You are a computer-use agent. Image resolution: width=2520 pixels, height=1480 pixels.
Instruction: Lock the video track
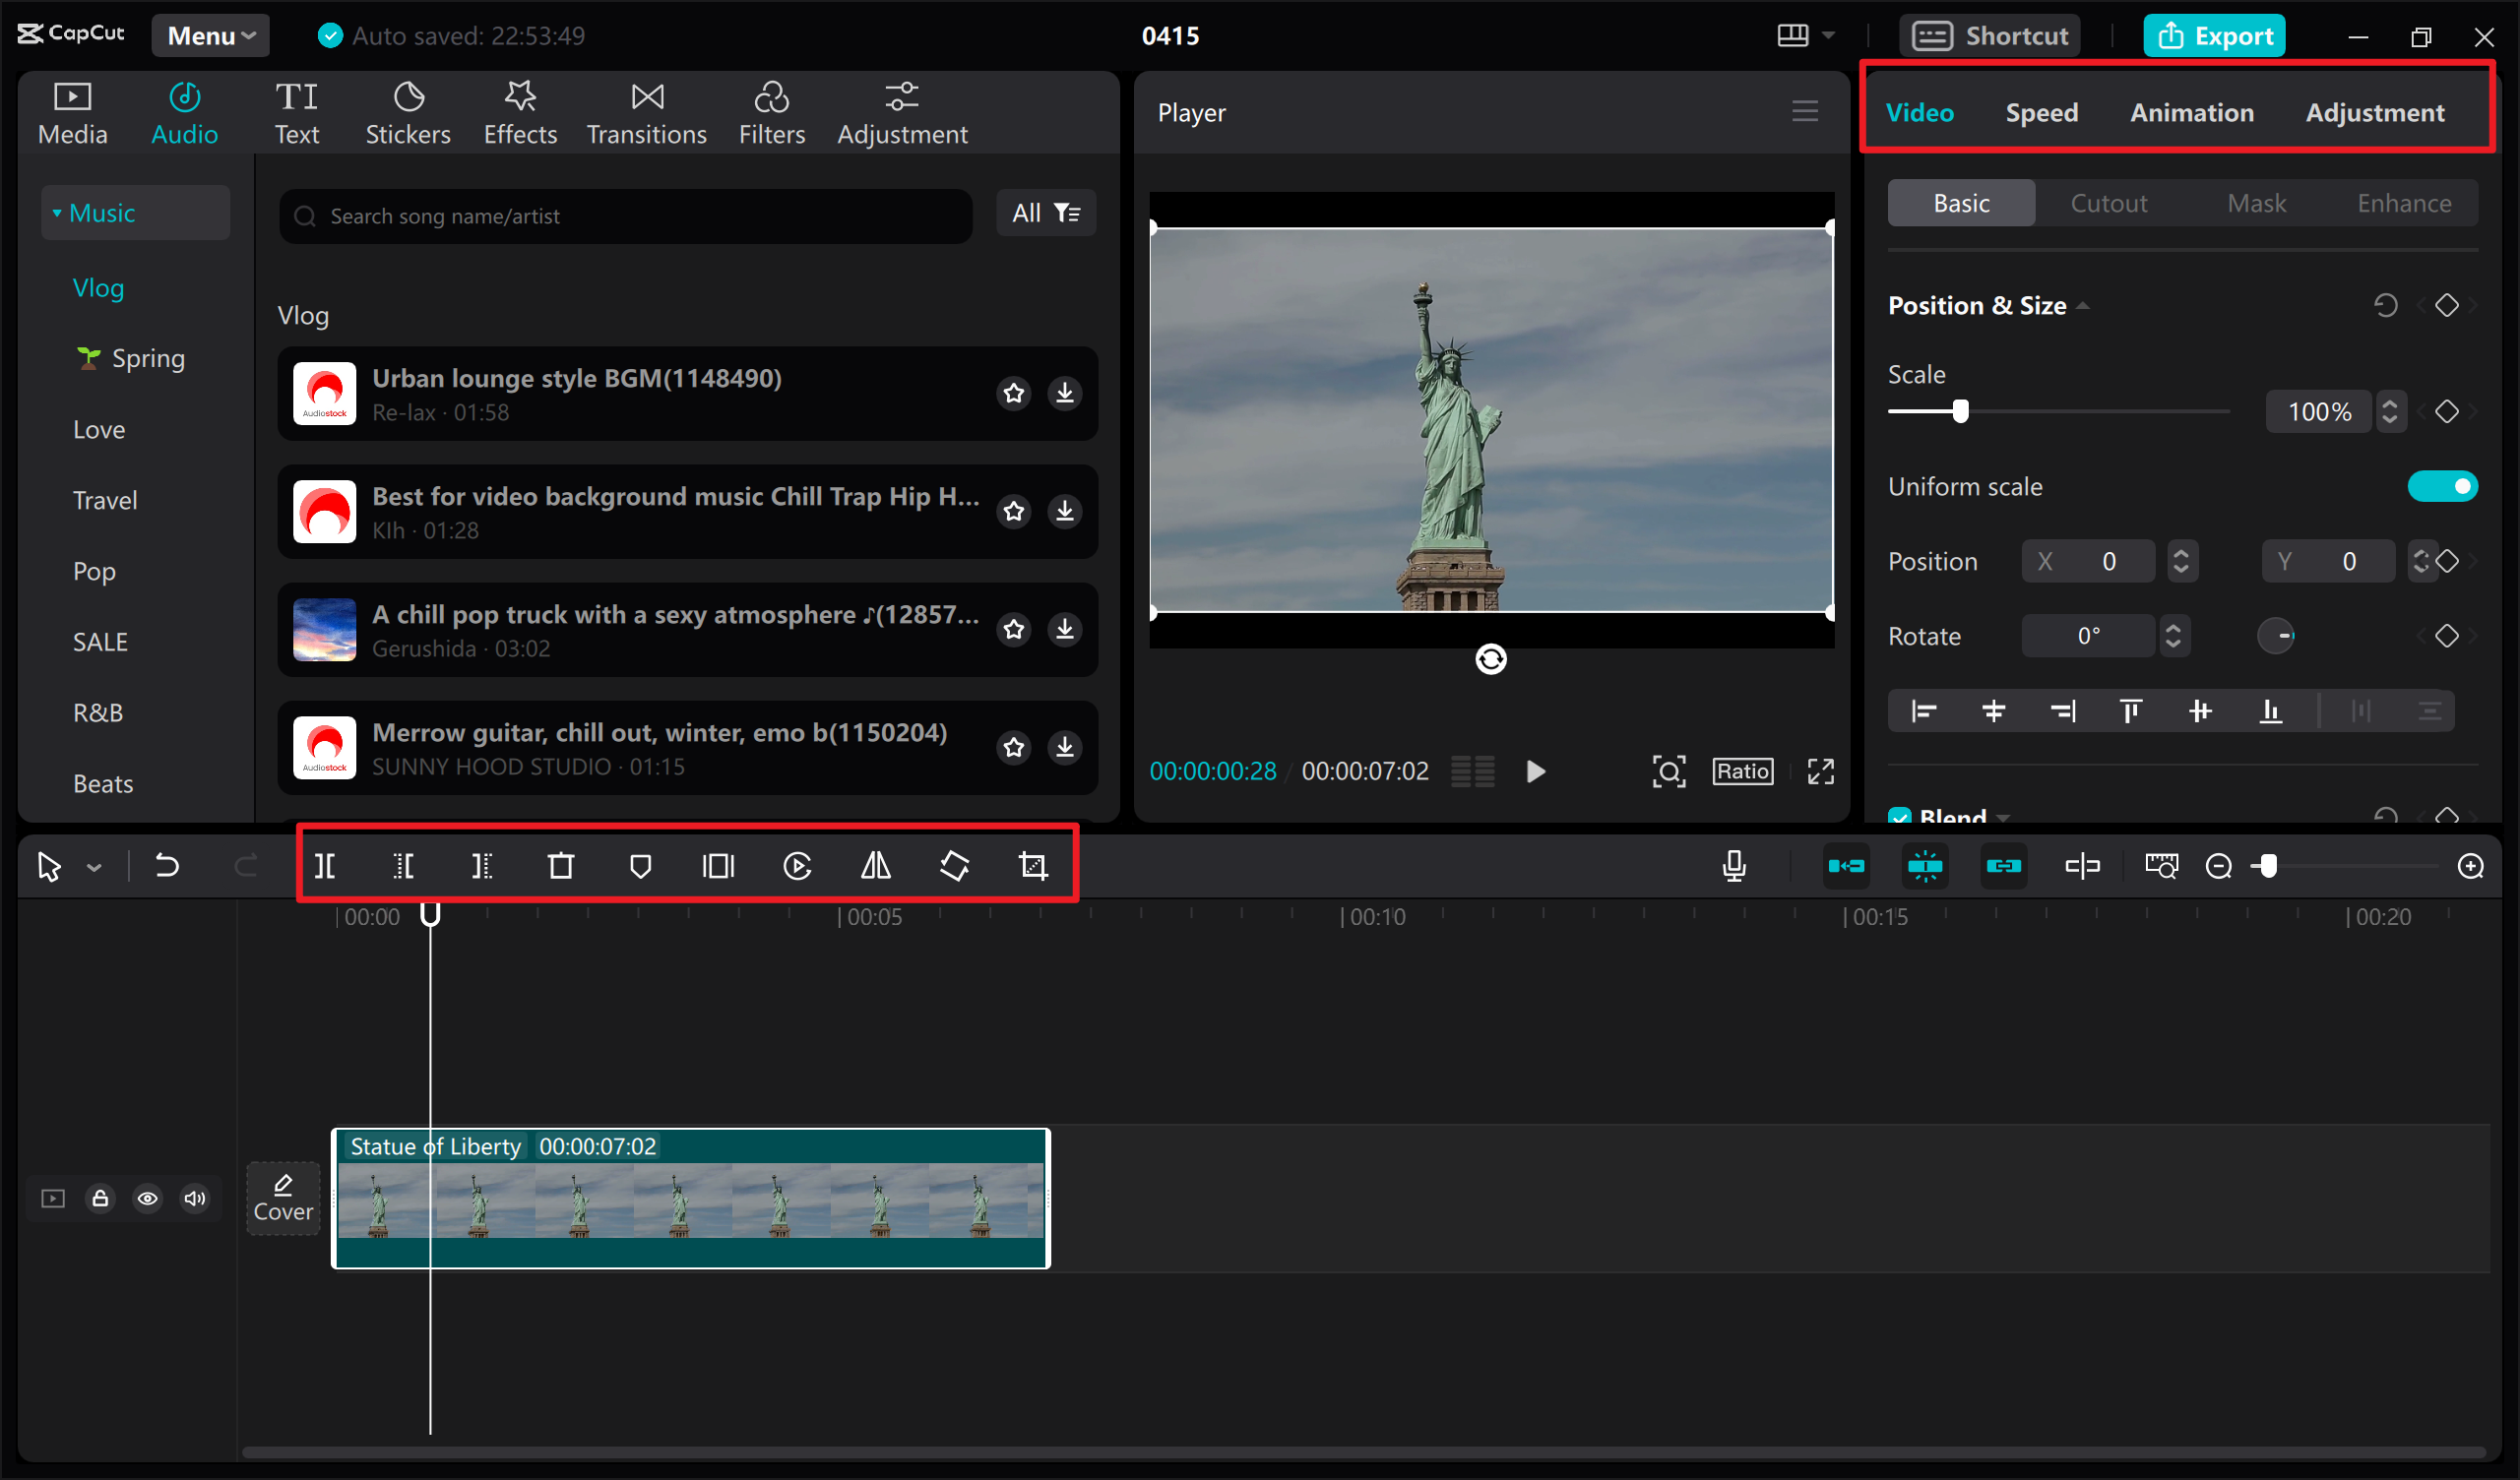click(100, 1198)
